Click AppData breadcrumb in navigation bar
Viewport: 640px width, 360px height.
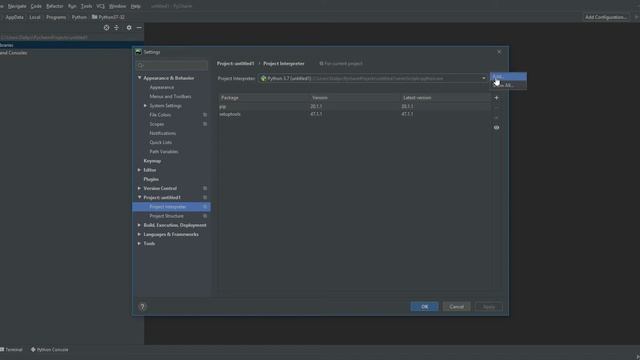click(x=15, y=17)
